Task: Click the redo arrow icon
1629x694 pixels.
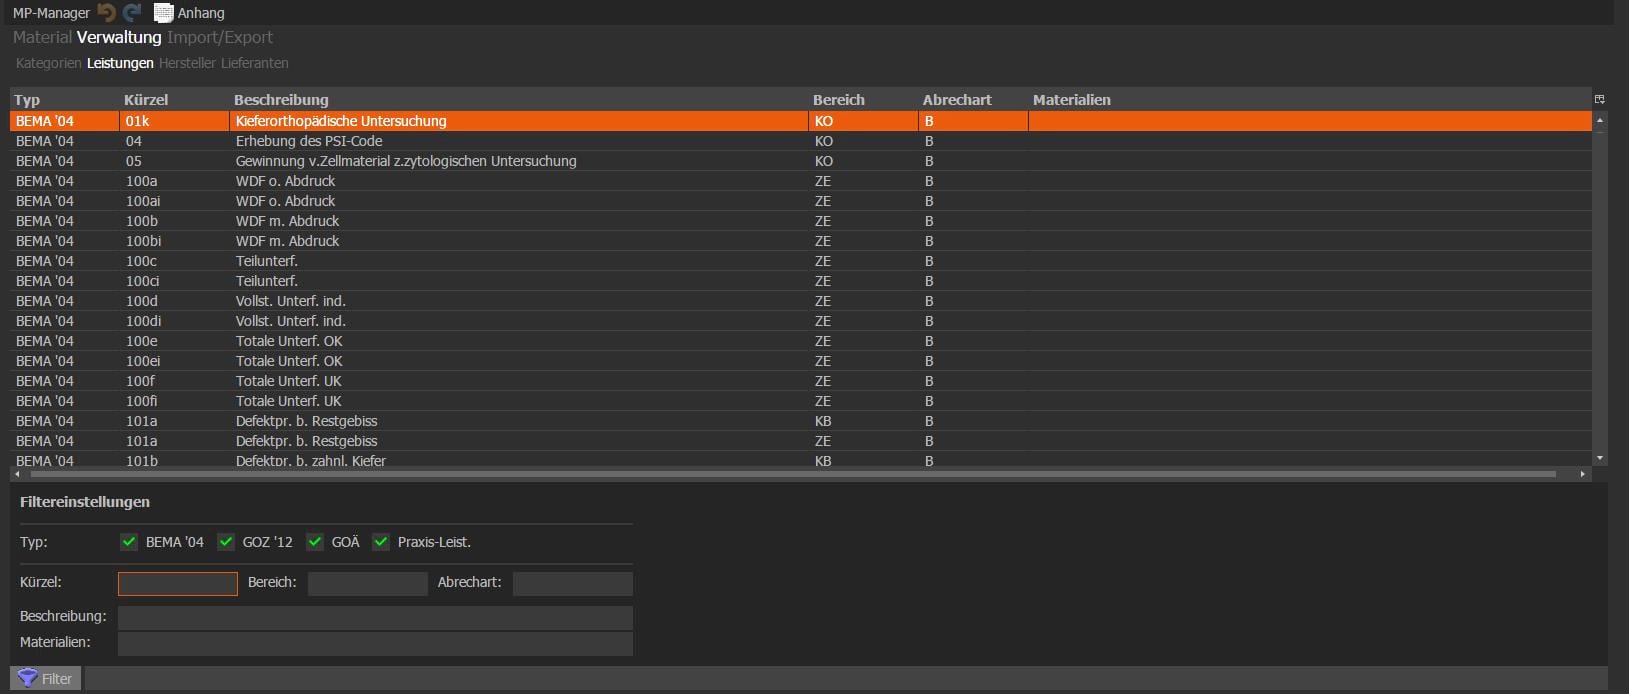Action: pyautogui.click(x=132, y=13)
